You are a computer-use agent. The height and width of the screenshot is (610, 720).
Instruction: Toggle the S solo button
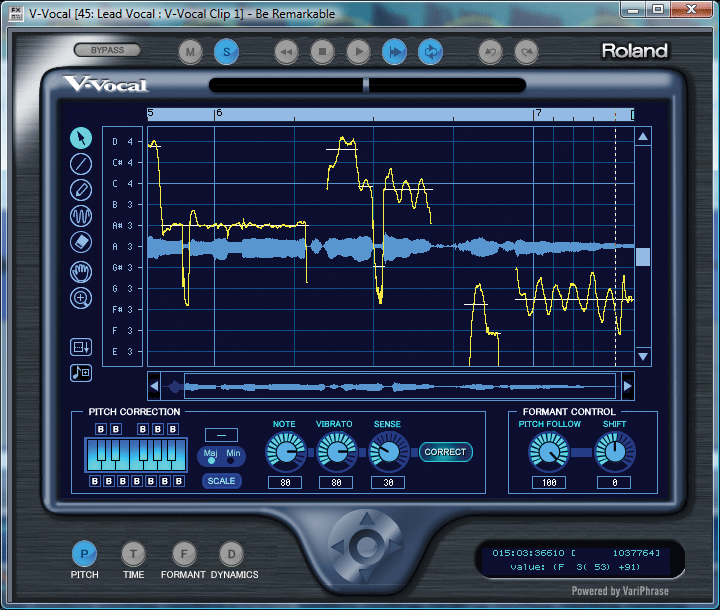[226, 52]
